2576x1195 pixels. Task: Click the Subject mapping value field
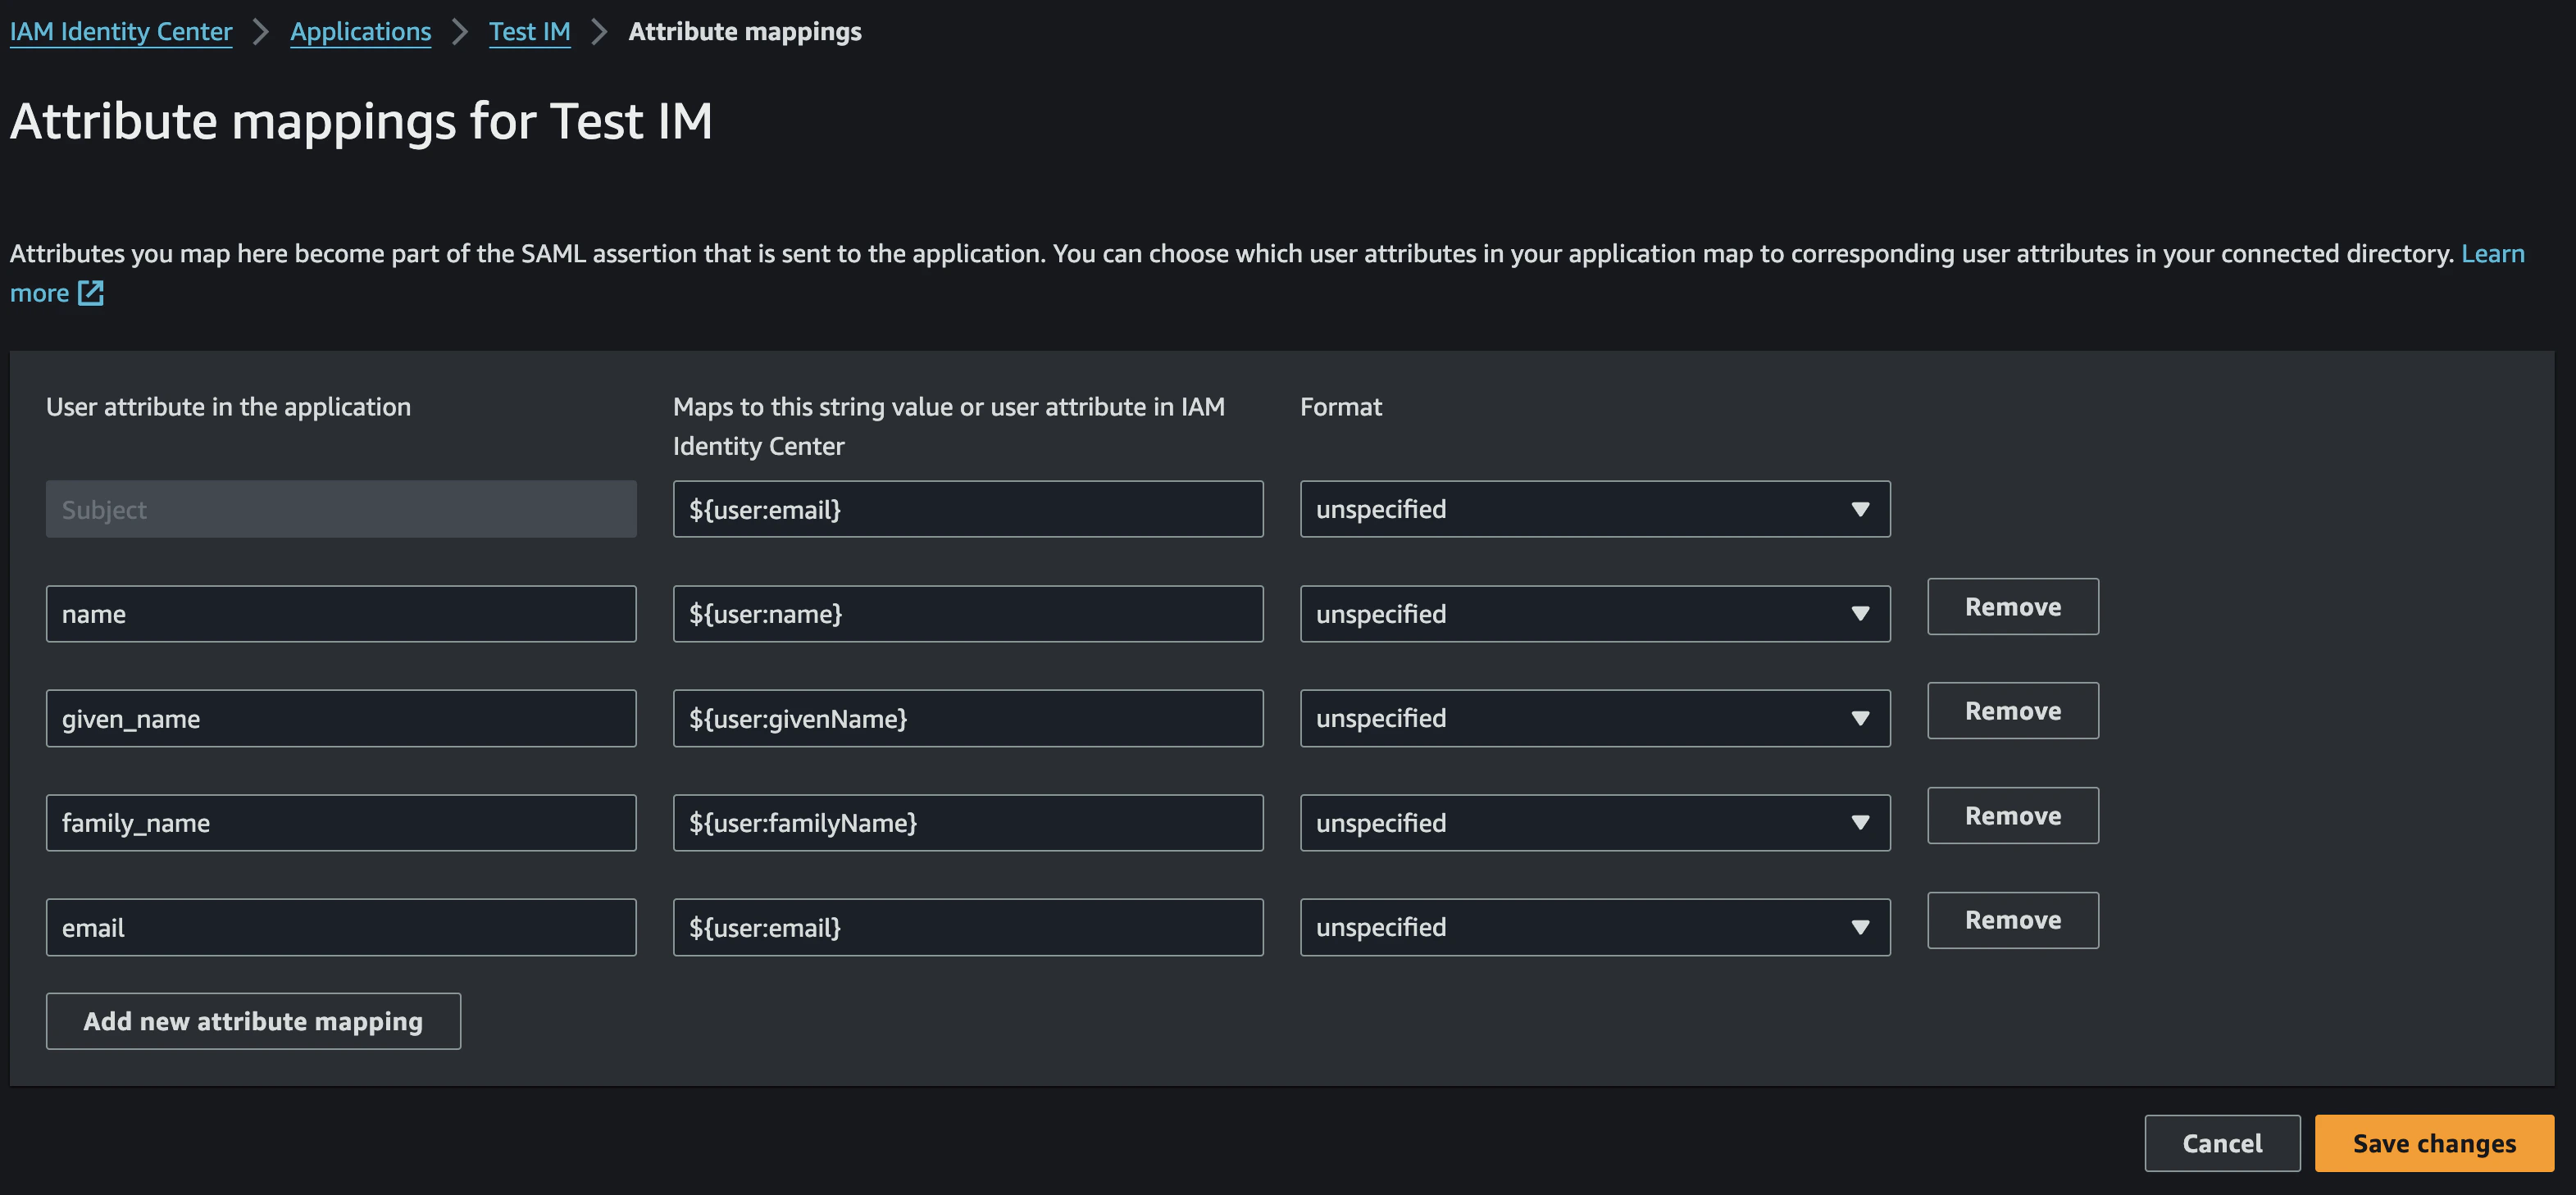967,509
